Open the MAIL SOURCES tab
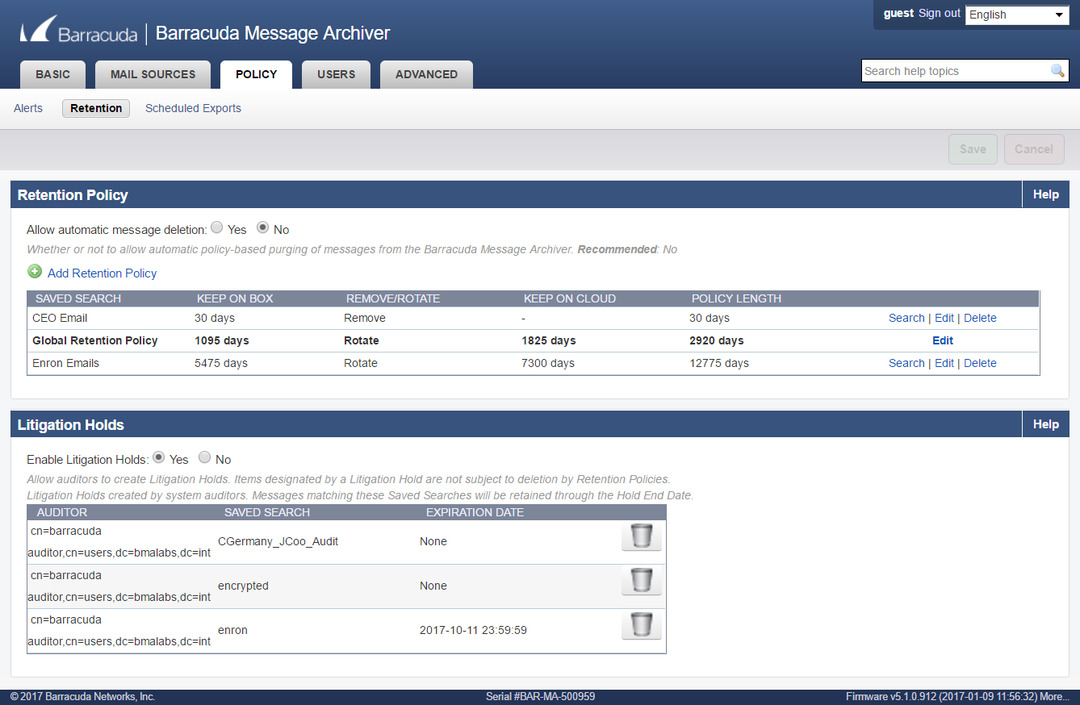 pyautogui.click(x=152, y=74)
